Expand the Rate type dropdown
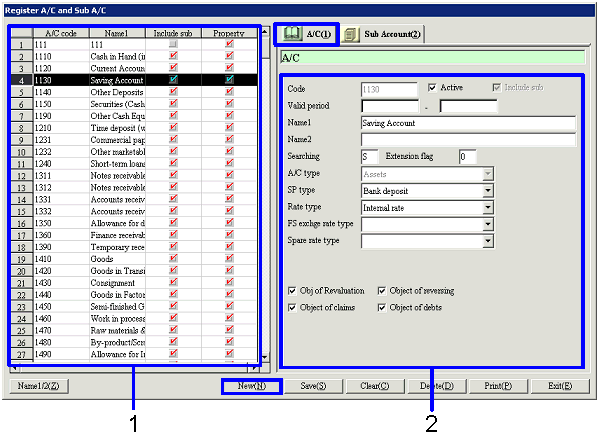 point(488,207)
